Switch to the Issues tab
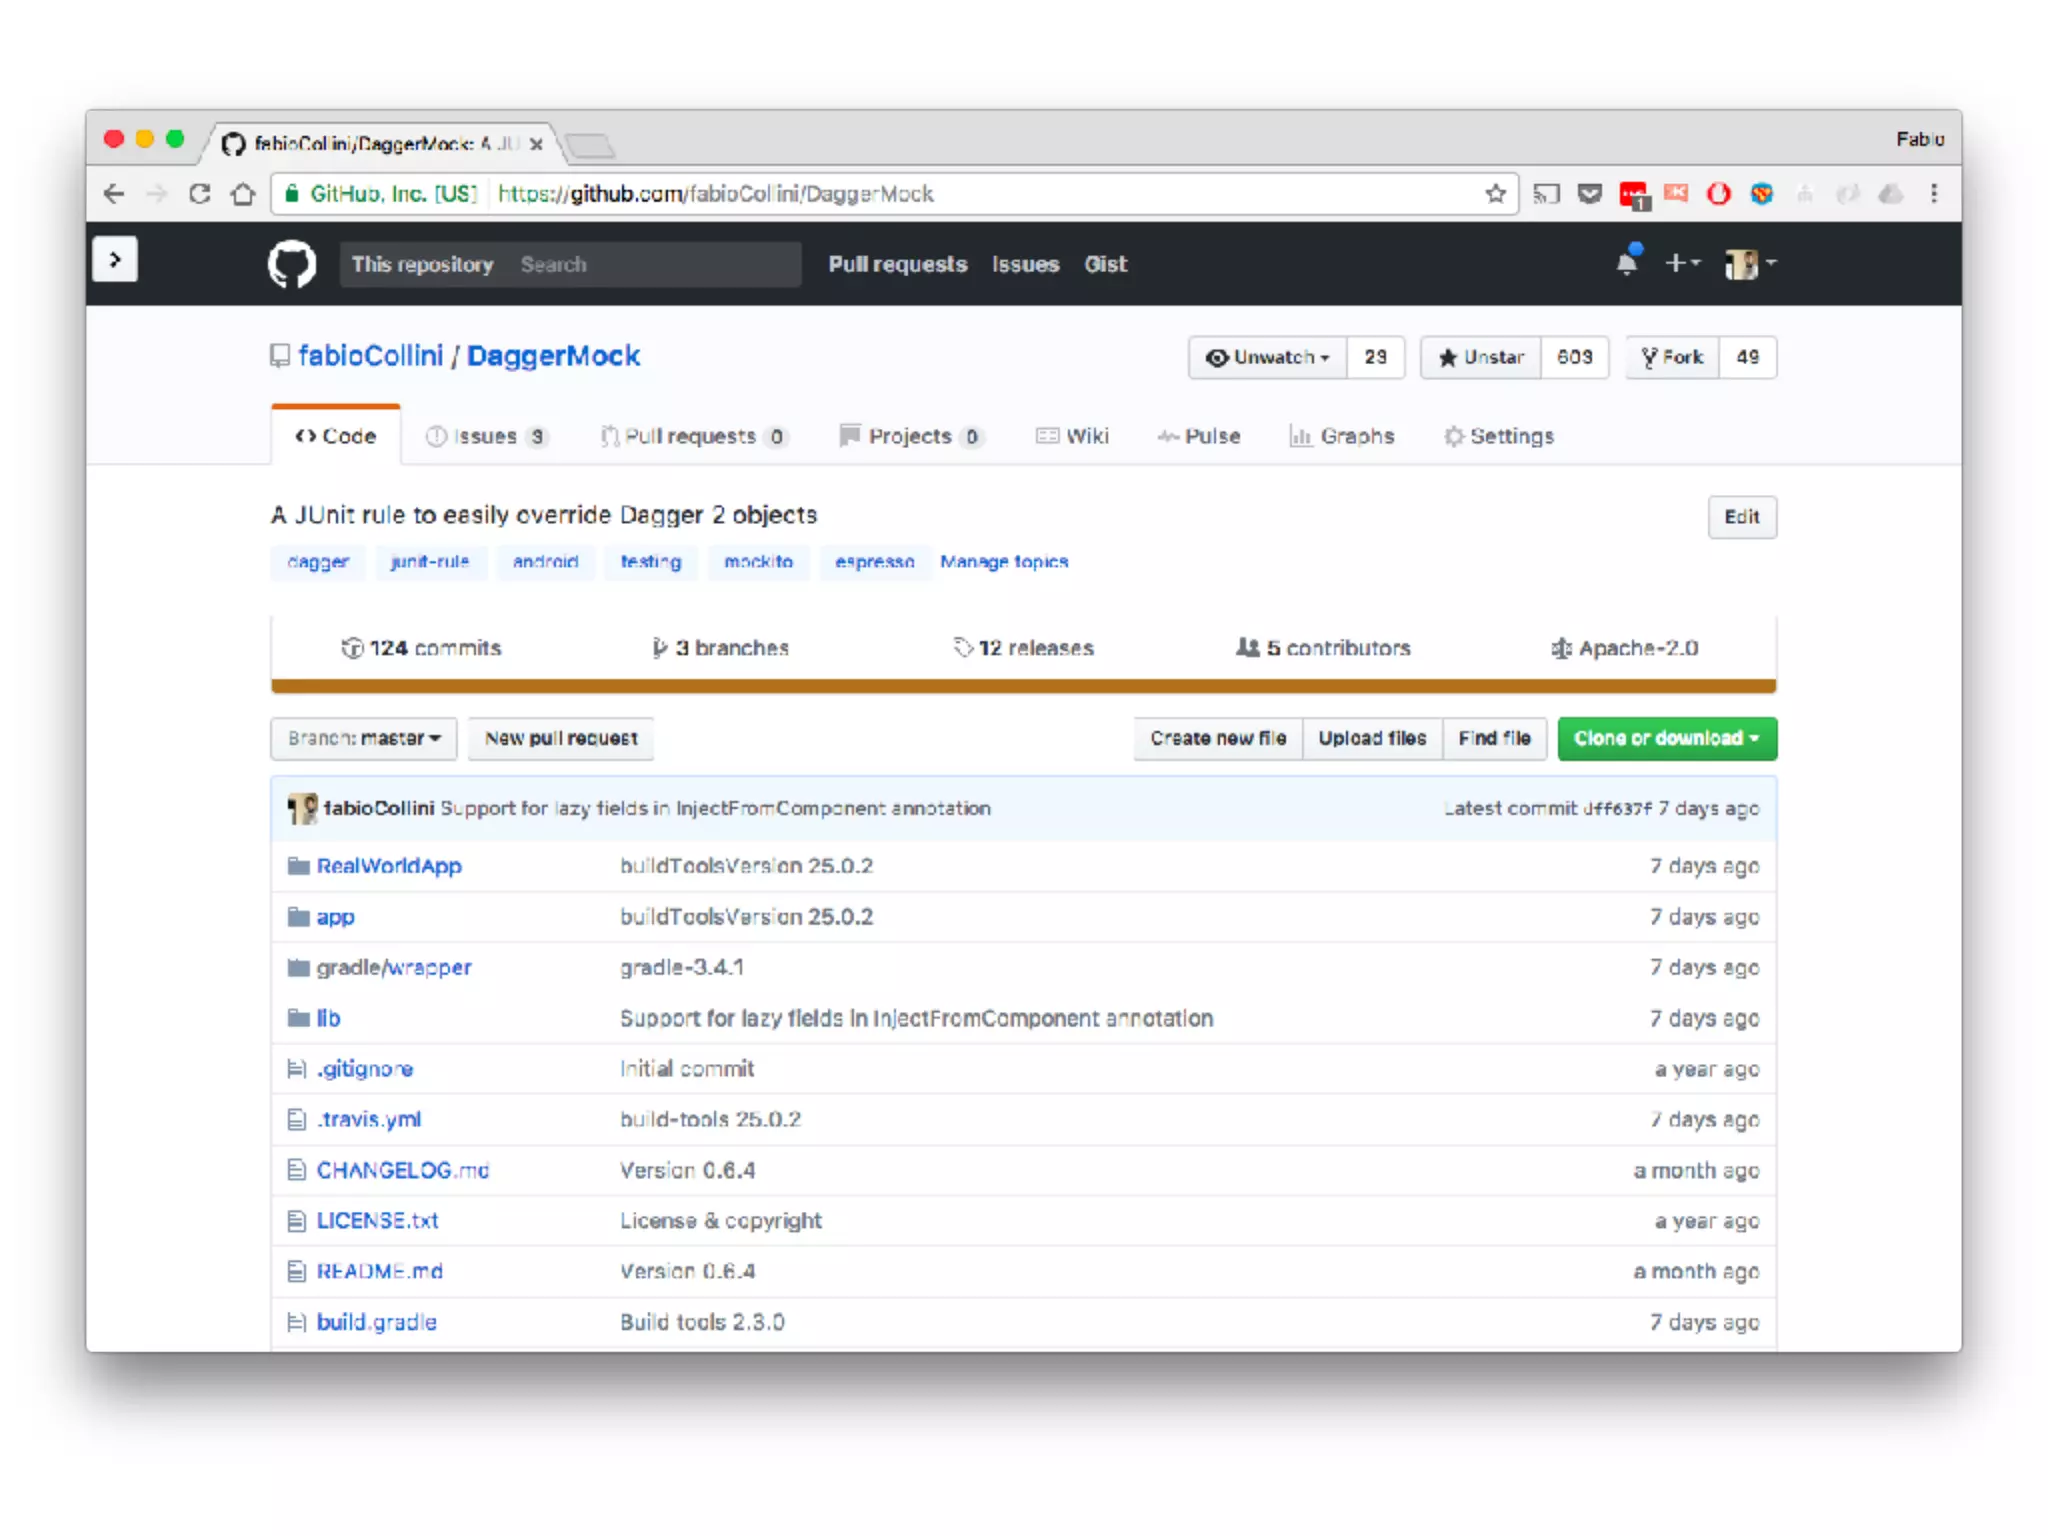 coord(485,436)
